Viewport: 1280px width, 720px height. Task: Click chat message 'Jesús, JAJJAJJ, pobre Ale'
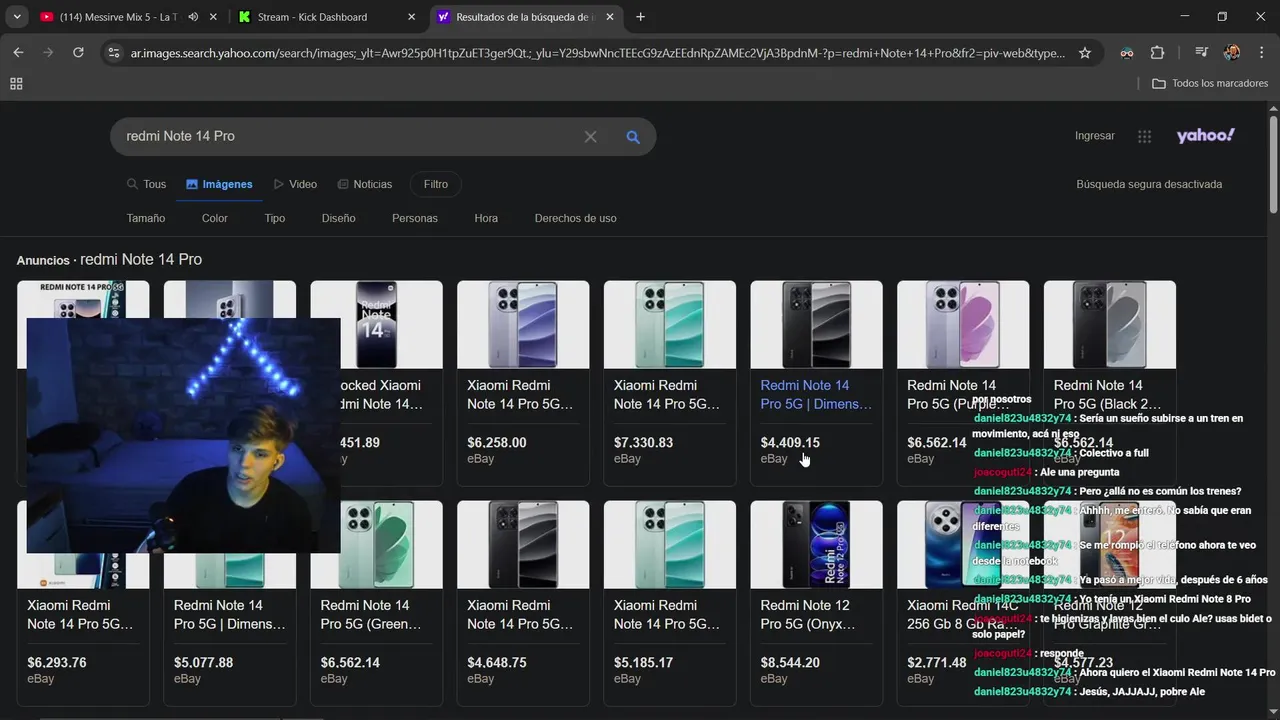1142,692
